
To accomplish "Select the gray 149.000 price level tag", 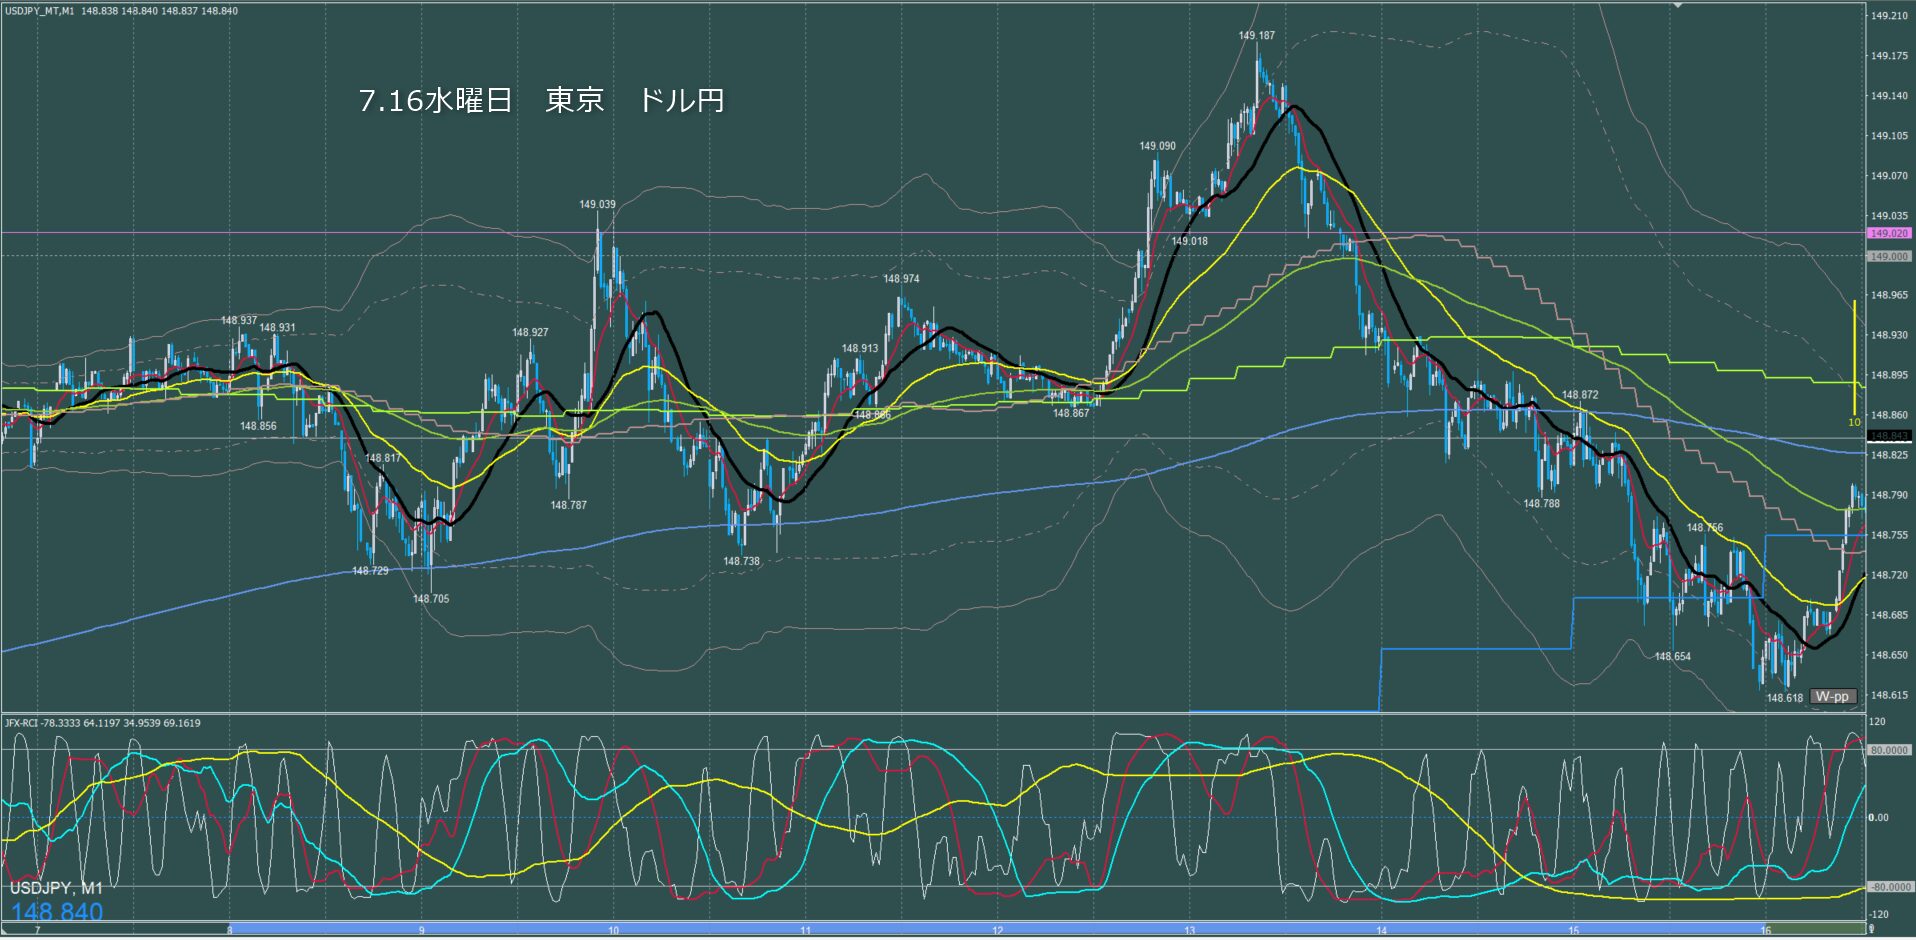I will pyautogui.click(x=1889, y=256).
